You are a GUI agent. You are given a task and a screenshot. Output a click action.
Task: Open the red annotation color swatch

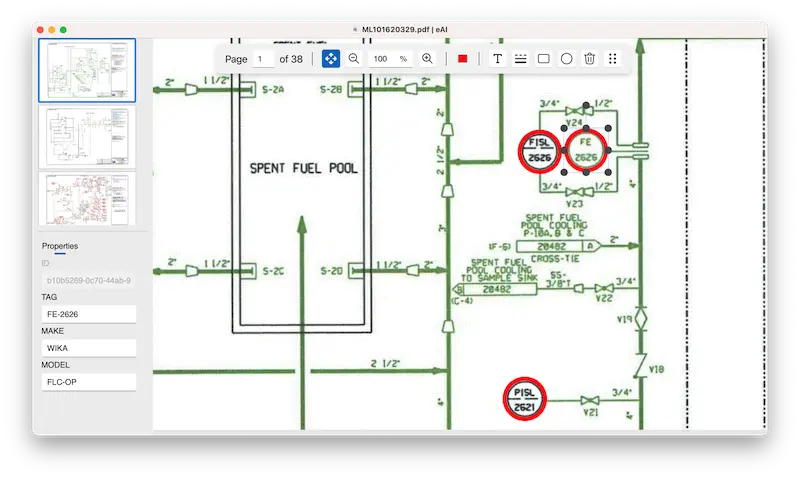(462, 59)
